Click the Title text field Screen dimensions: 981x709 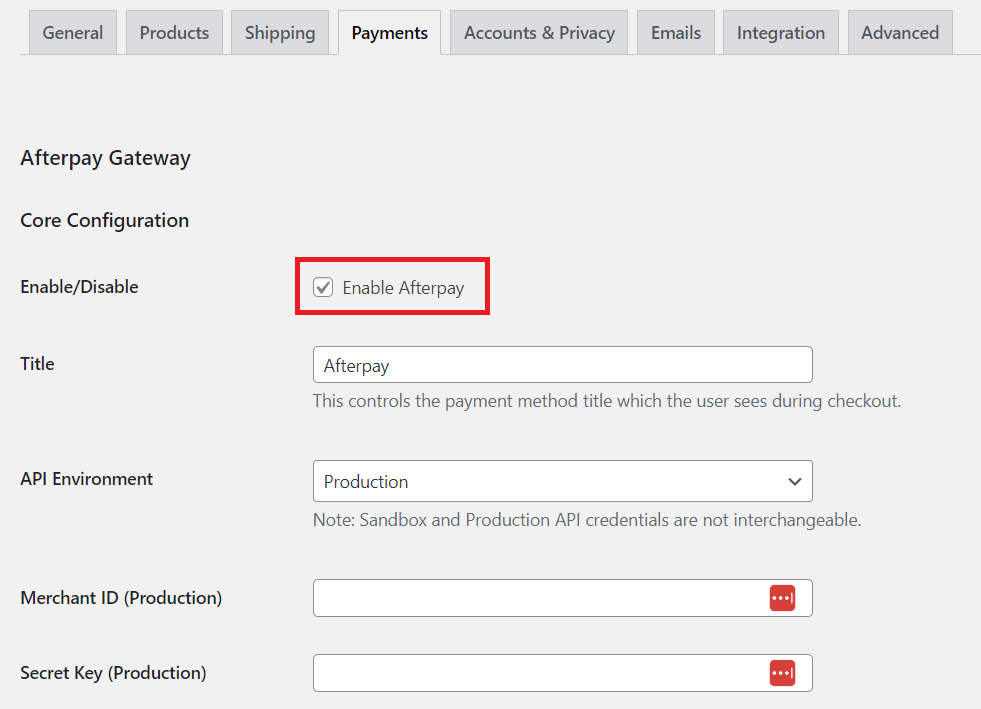[562, 365]
